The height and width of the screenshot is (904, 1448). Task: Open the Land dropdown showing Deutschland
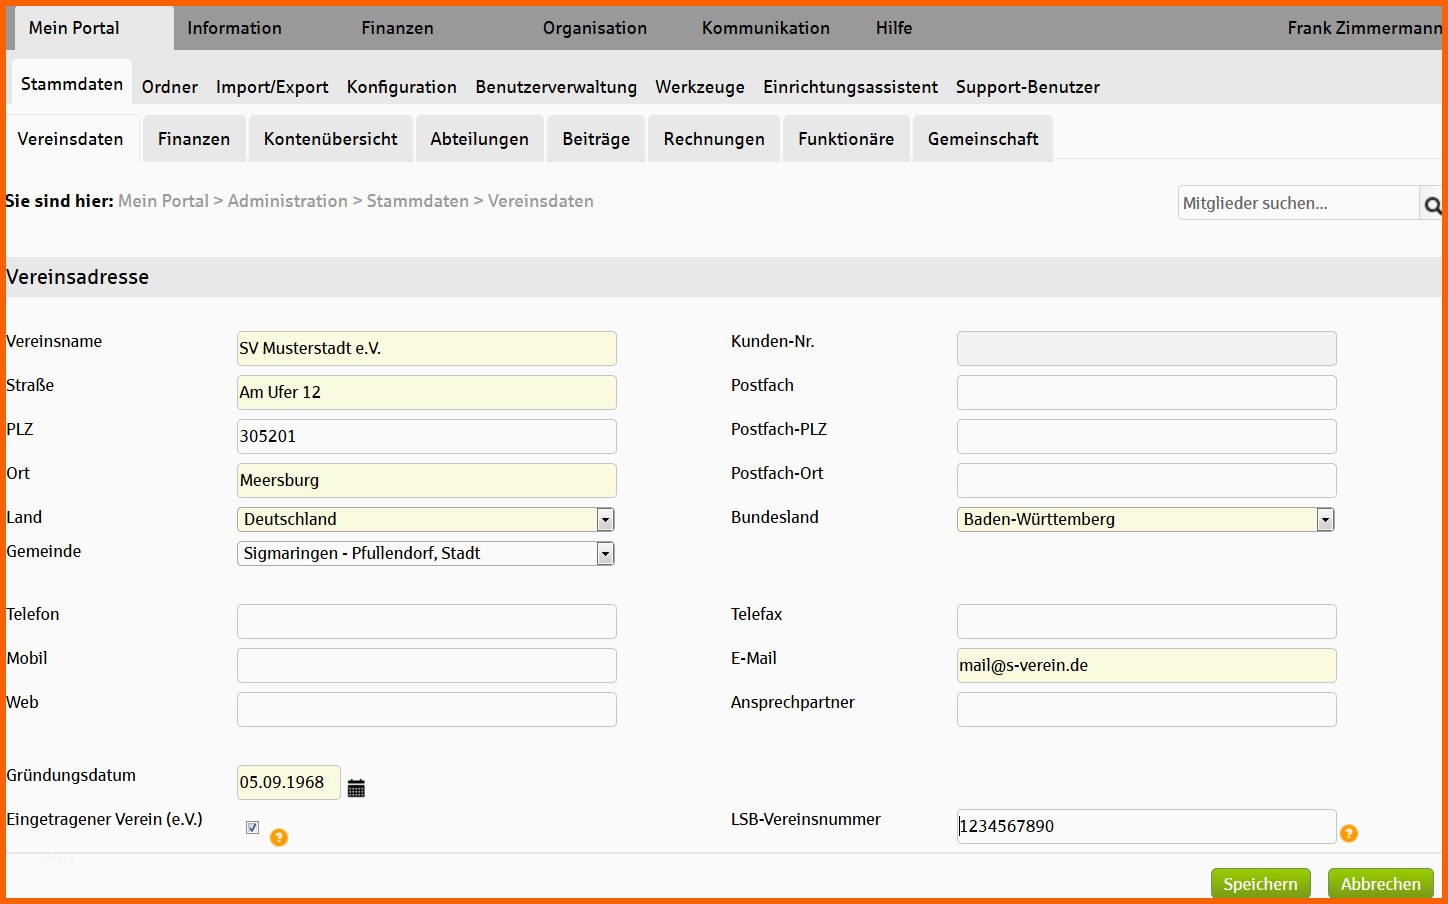point(426,519)
